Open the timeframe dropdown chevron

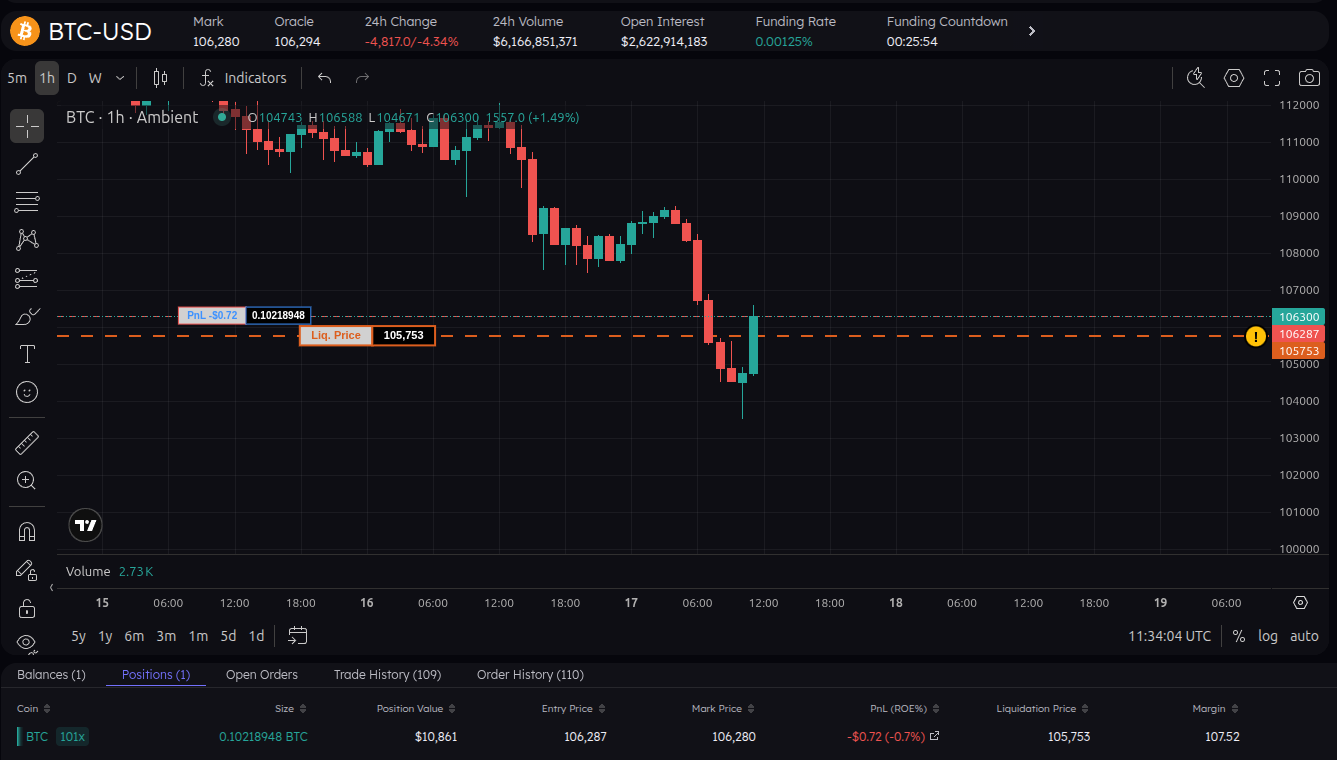click(119, 77)
